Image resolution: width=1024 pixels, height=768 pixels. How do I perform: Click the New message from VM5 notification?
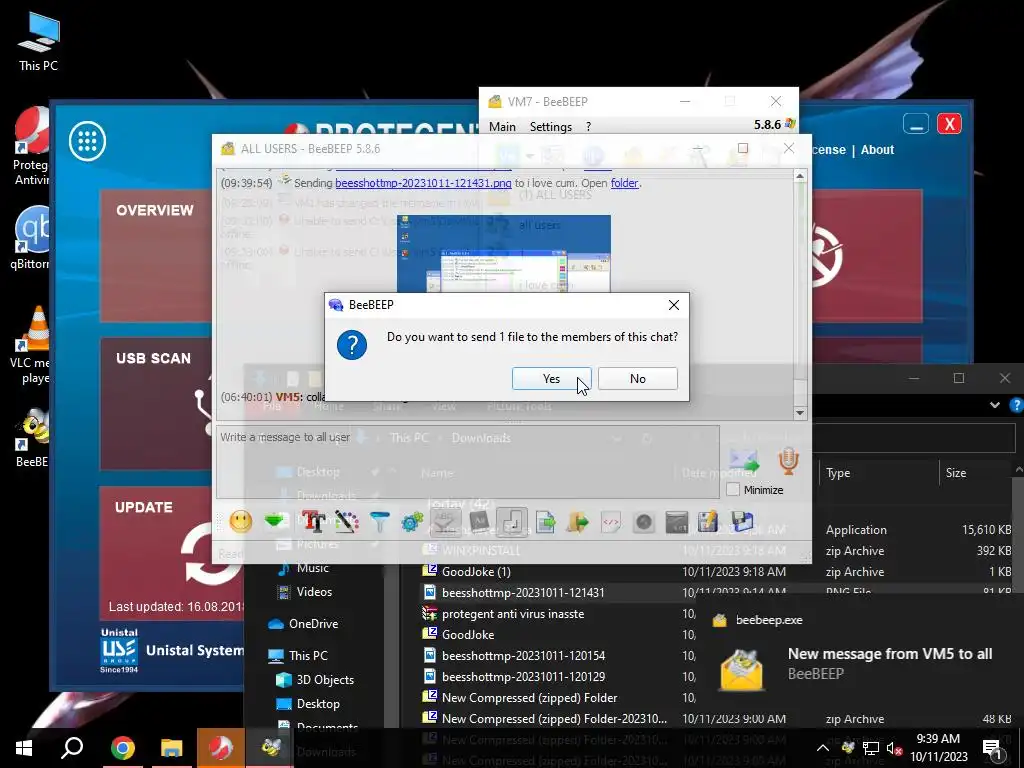point(859,662)
